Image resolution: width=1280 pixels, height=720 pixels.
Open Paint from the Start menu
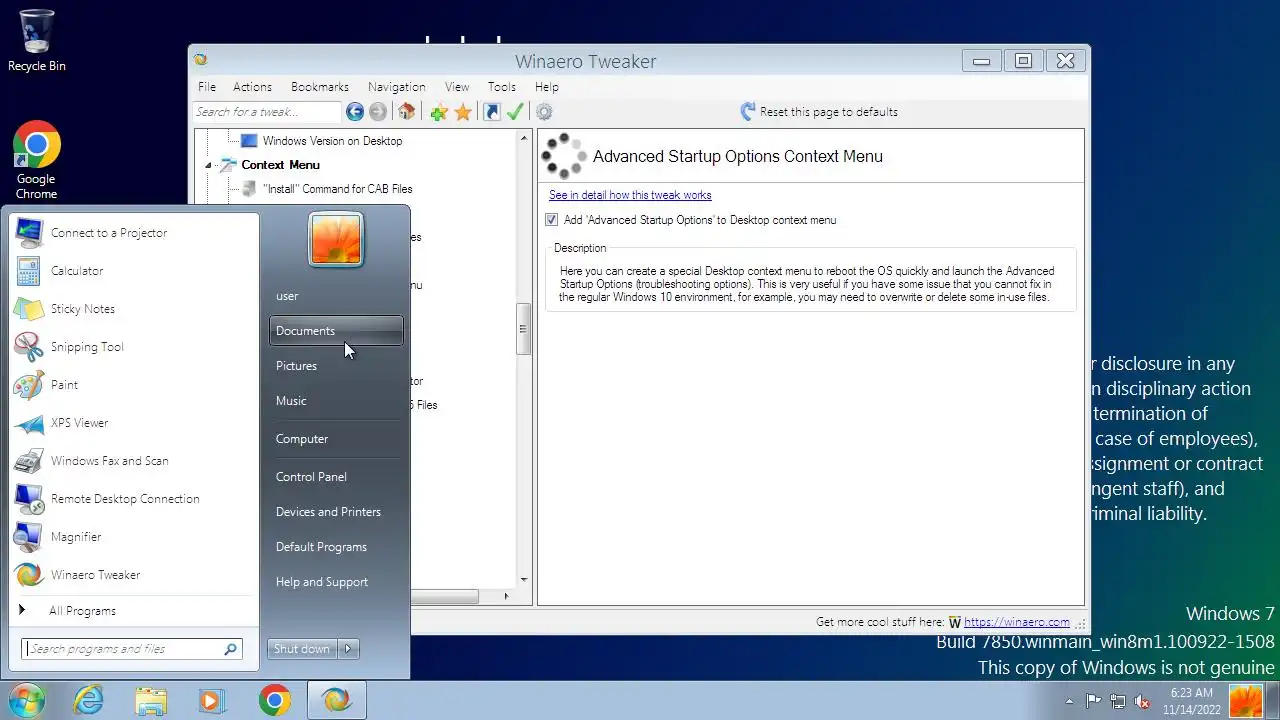(135, 385)
